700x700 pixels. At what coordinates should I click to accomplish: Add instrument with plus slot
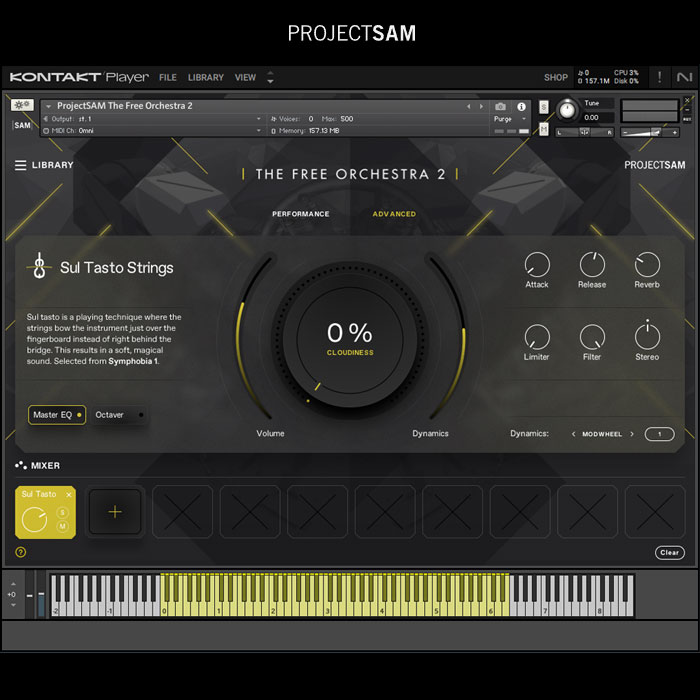pos(115,512)
